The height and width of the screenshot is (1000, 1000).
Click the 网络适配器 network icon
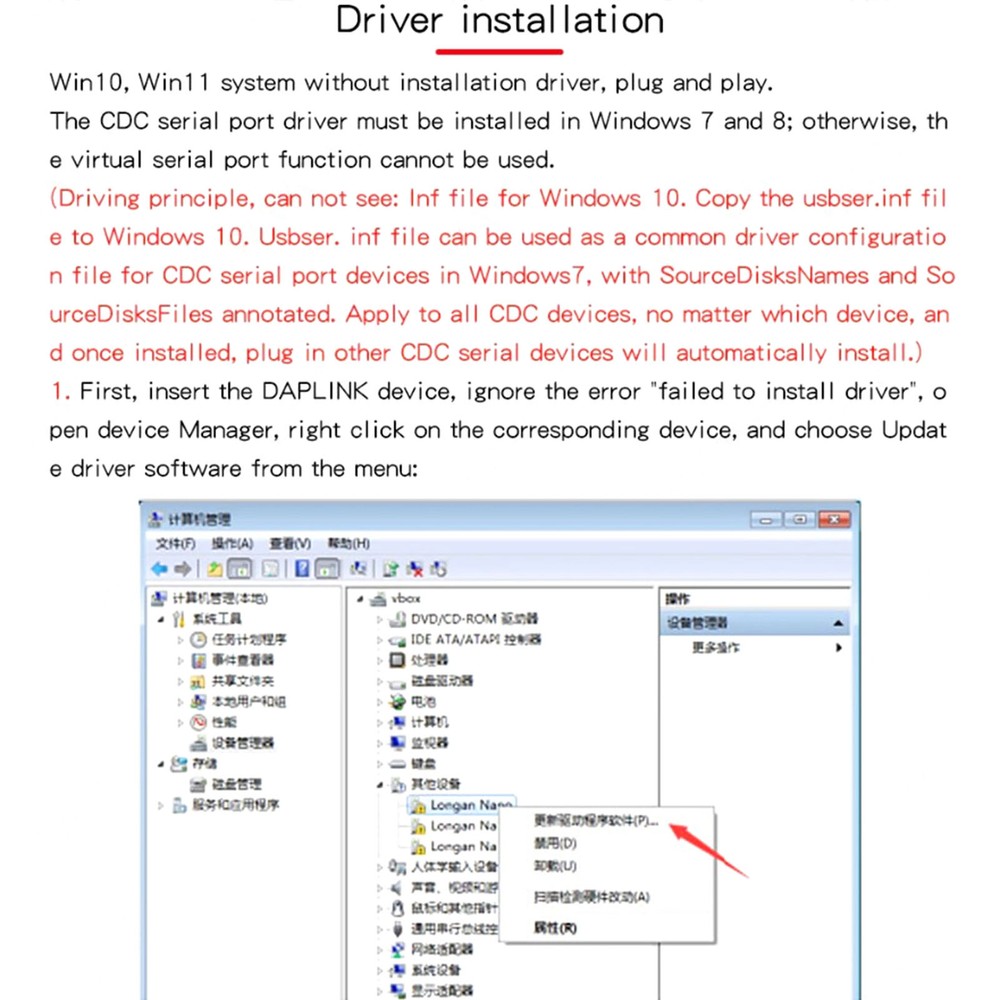point(398,950)
